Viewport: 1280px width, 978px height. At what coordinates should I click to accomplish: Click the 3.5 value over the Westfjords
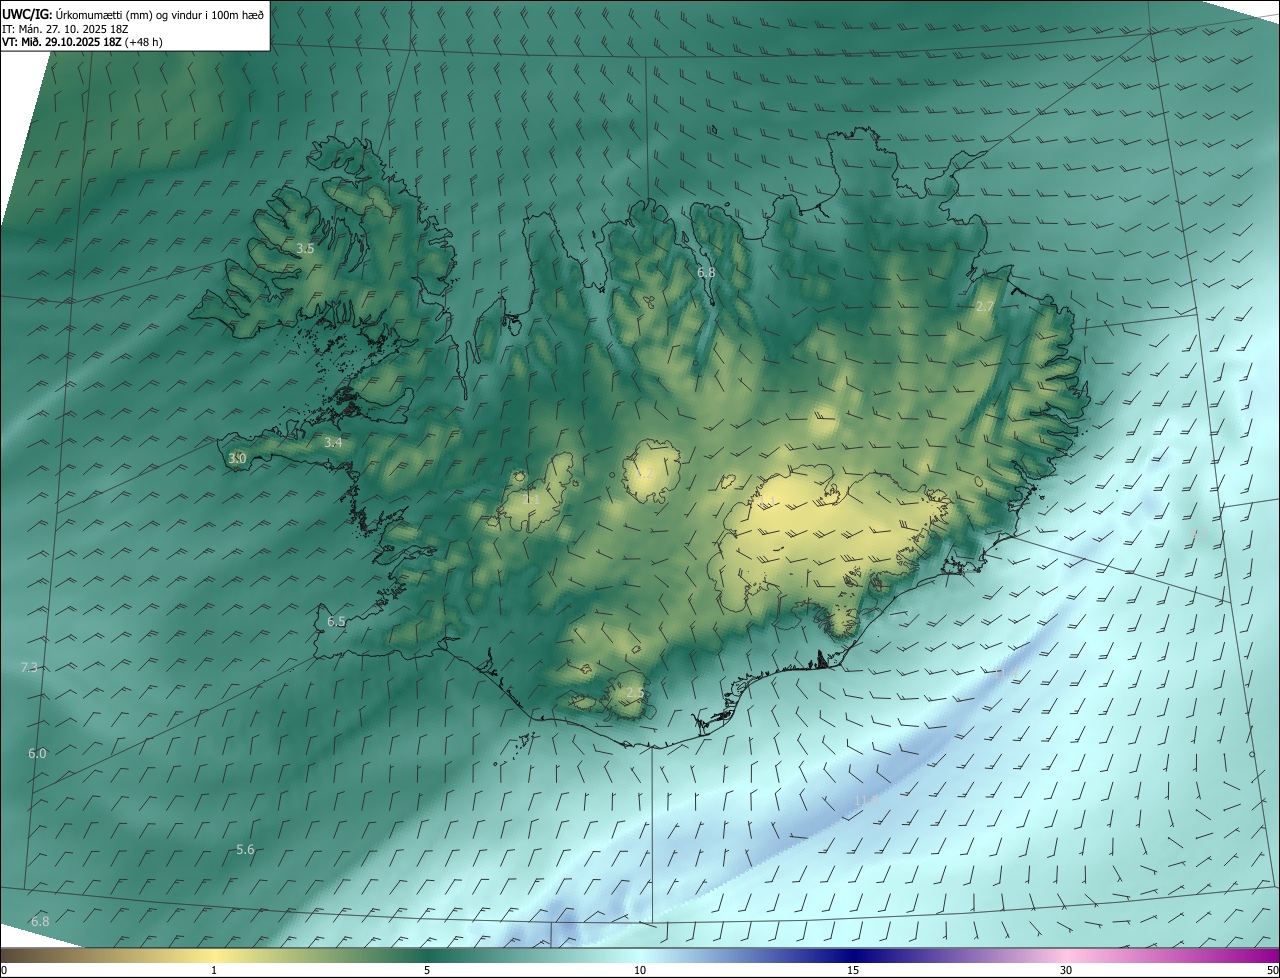[305, 248]
